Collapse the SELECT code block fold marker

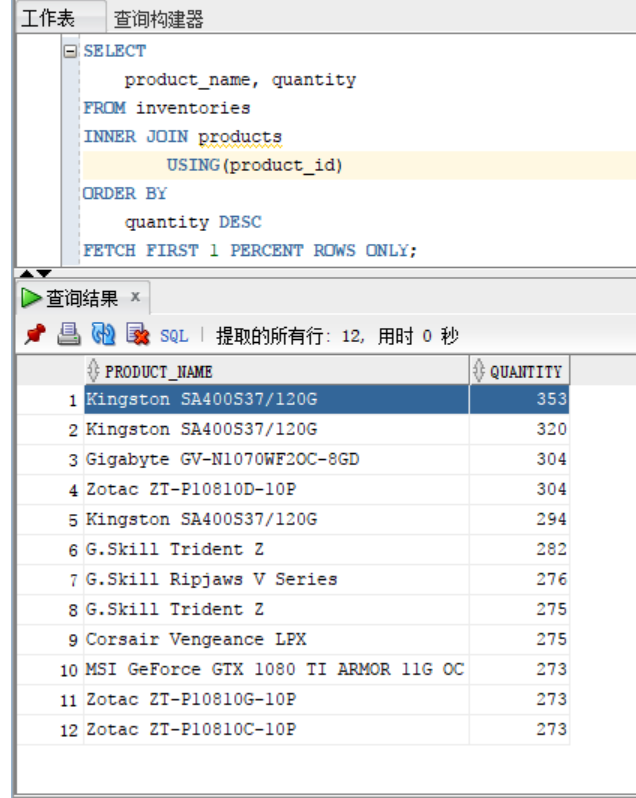(x=70, y=51)
